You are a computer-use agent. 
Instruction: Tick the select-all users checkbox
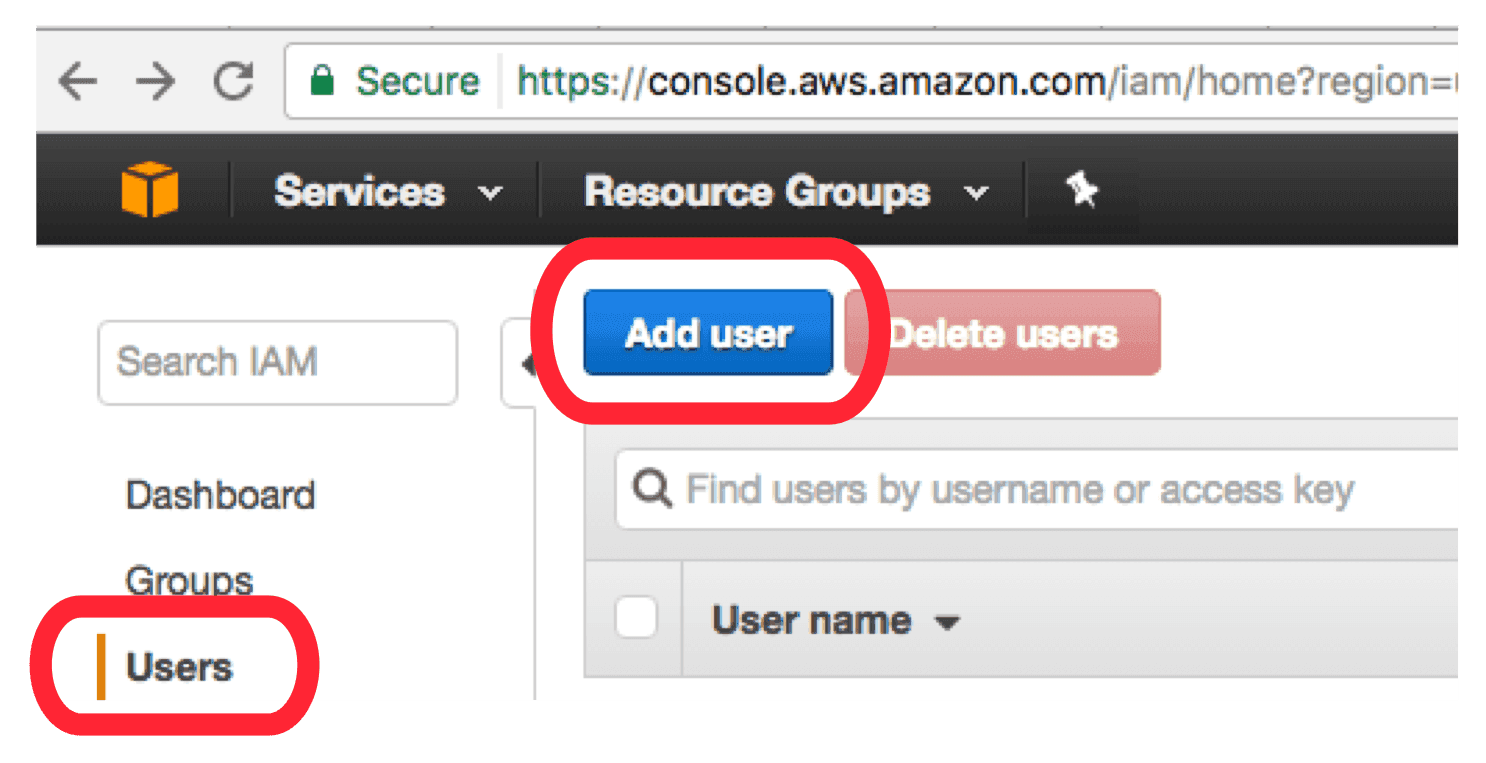tap(636, 619)
